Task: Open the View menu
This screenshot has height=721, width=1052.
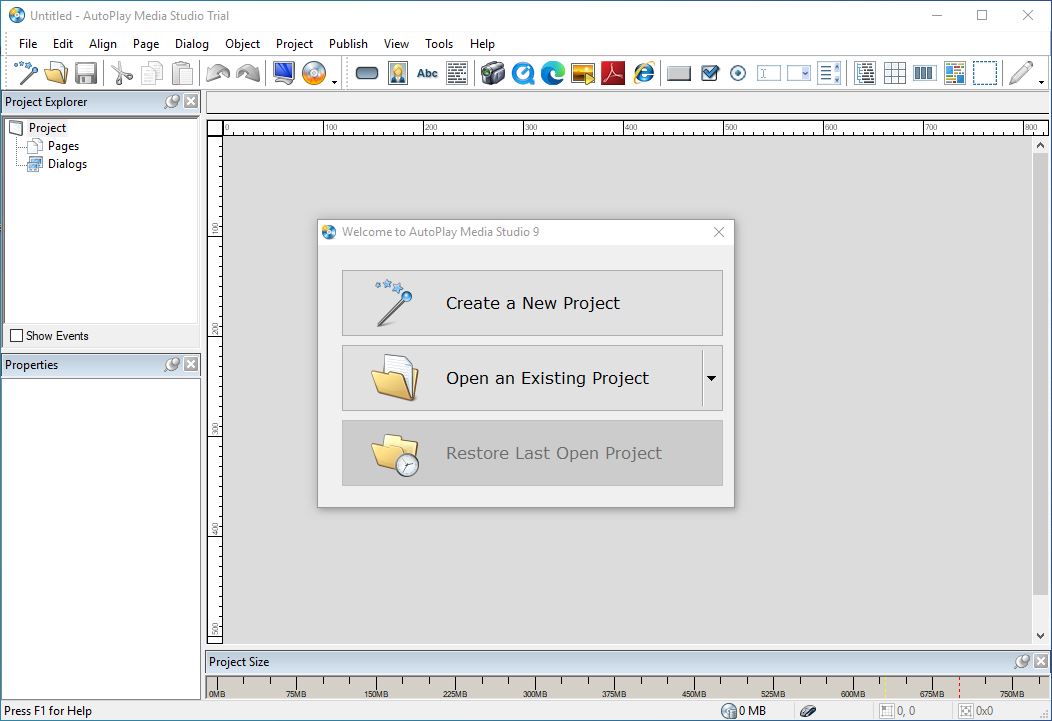Action: tap(396, 44)
